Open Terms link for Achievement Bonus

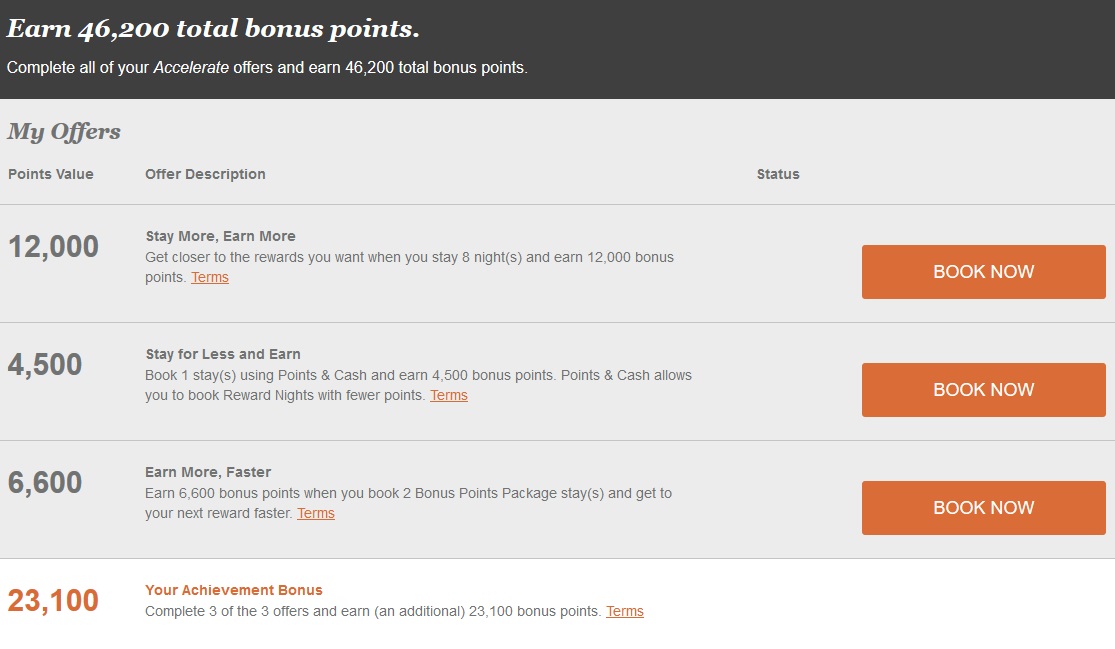pos(625,611)
